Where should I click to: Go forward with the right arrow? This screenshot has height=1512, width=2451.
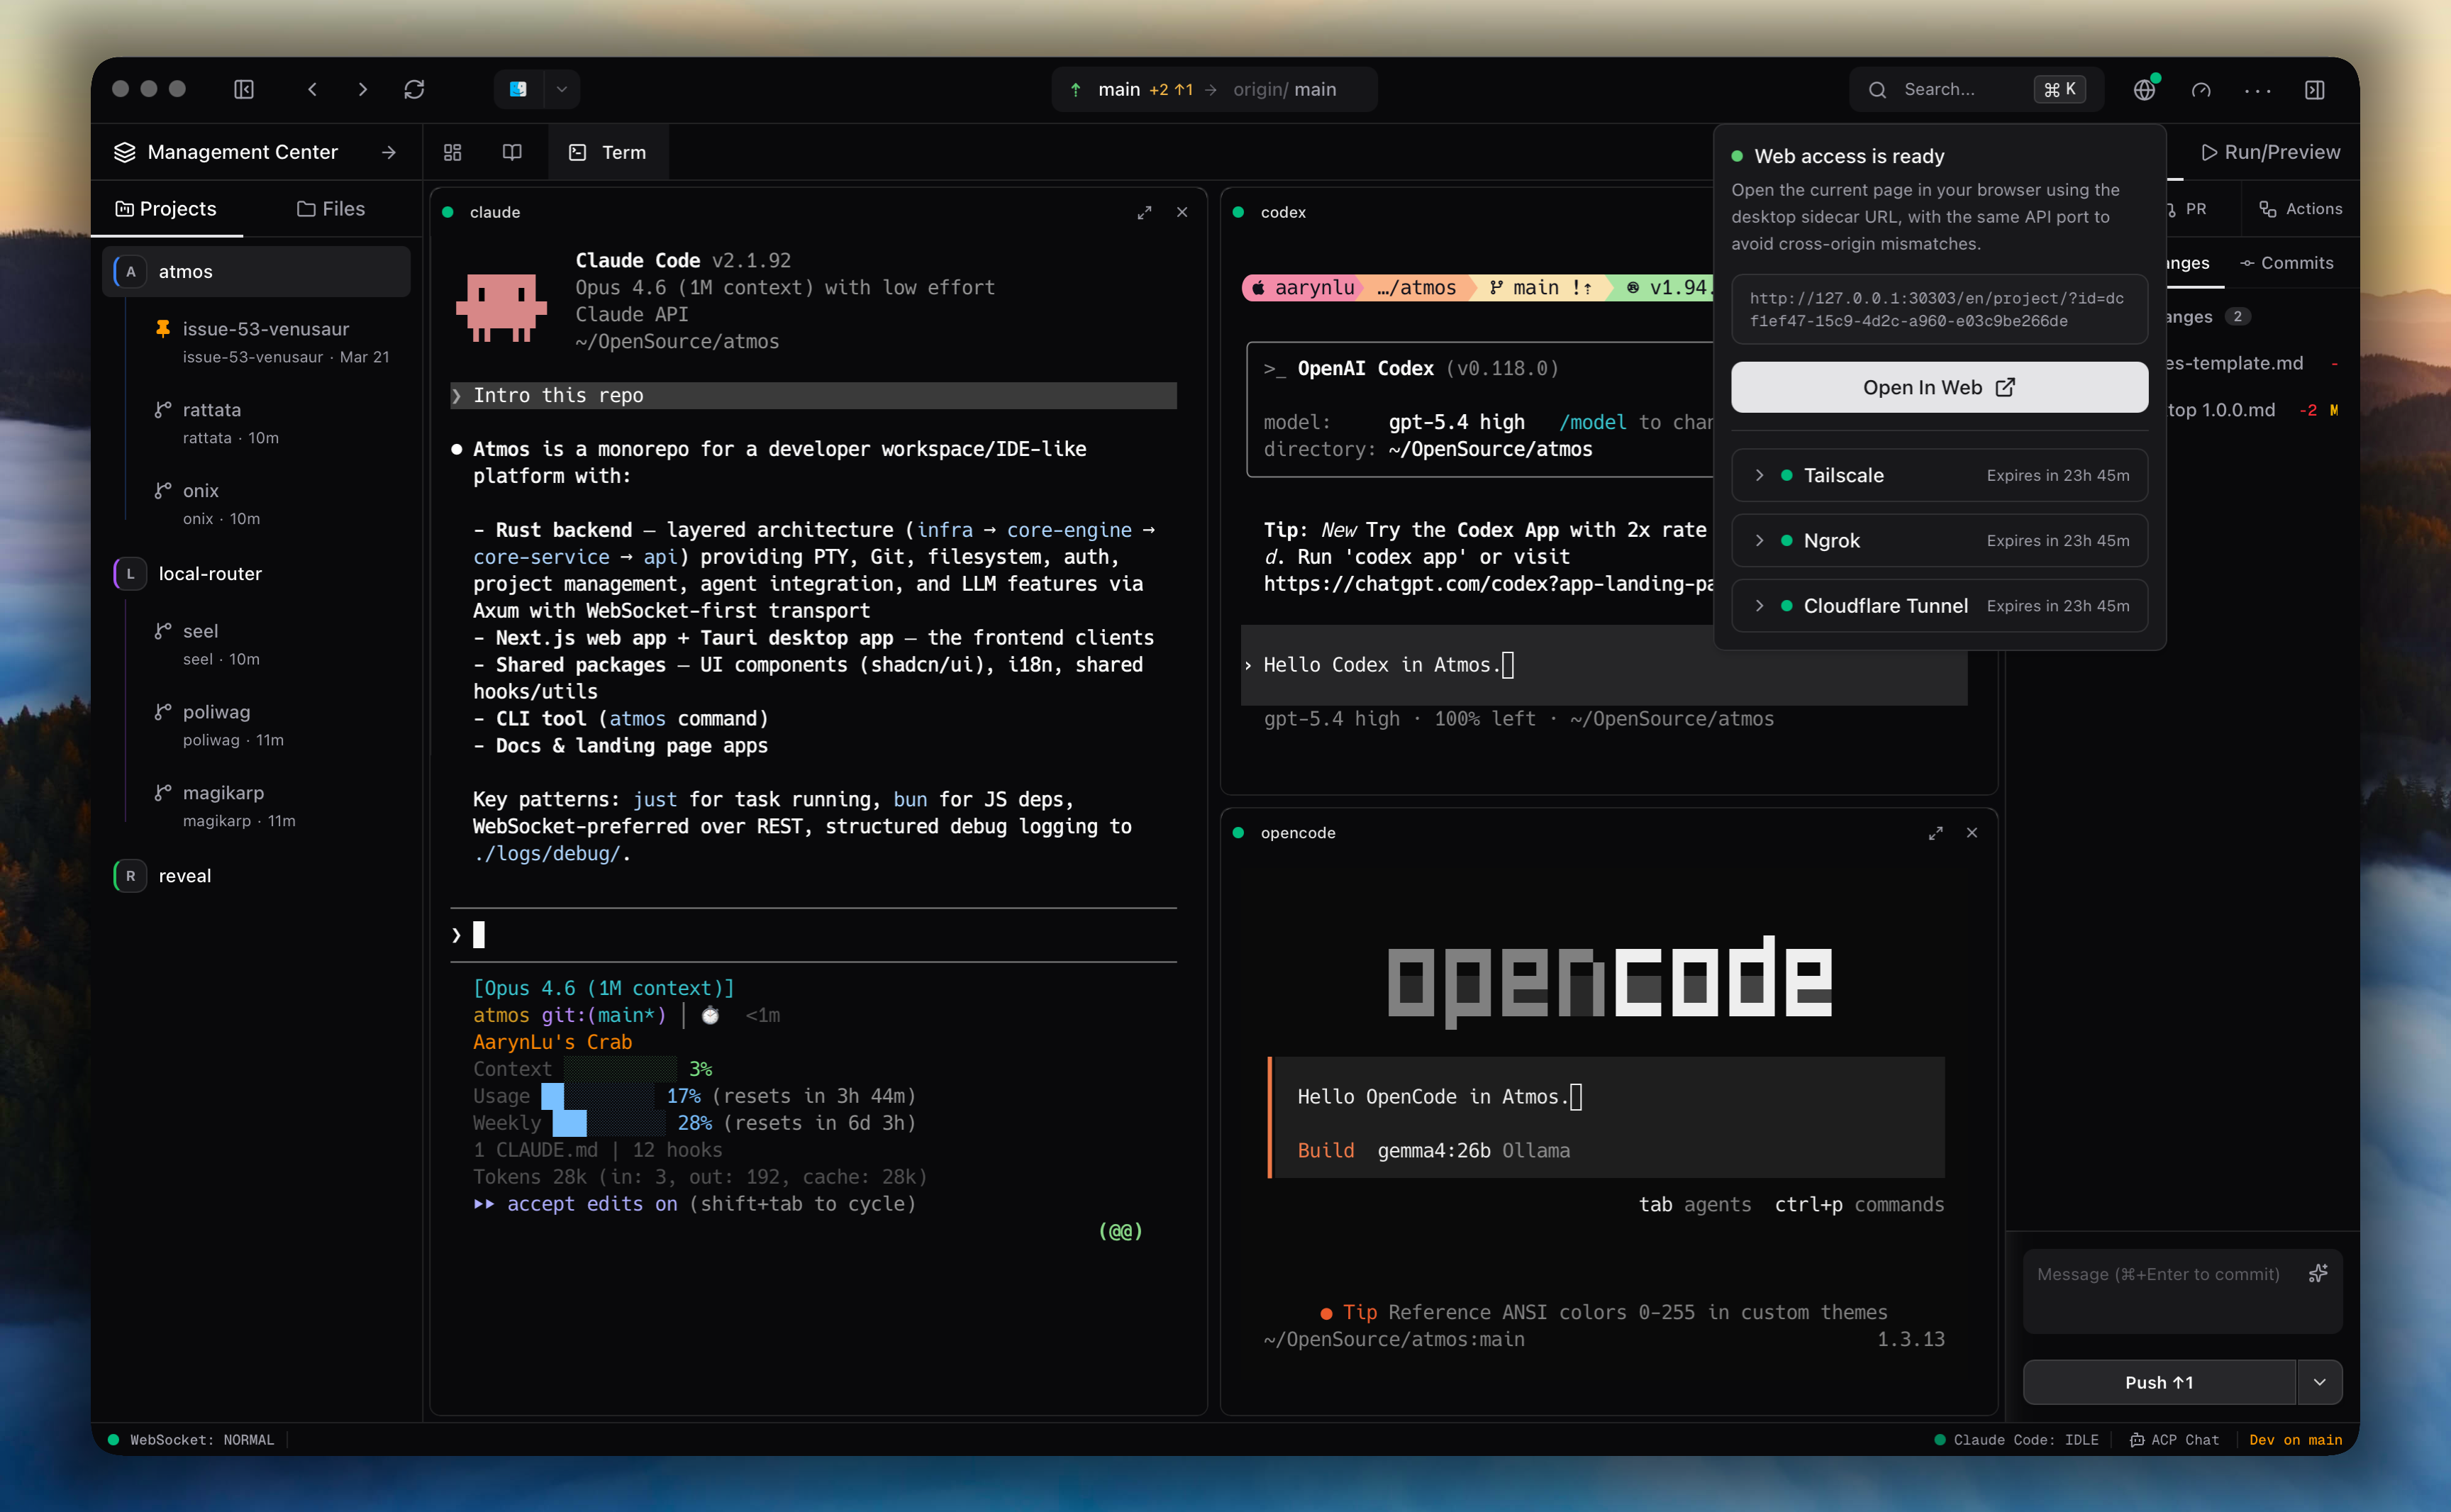(x=362, y=89)
